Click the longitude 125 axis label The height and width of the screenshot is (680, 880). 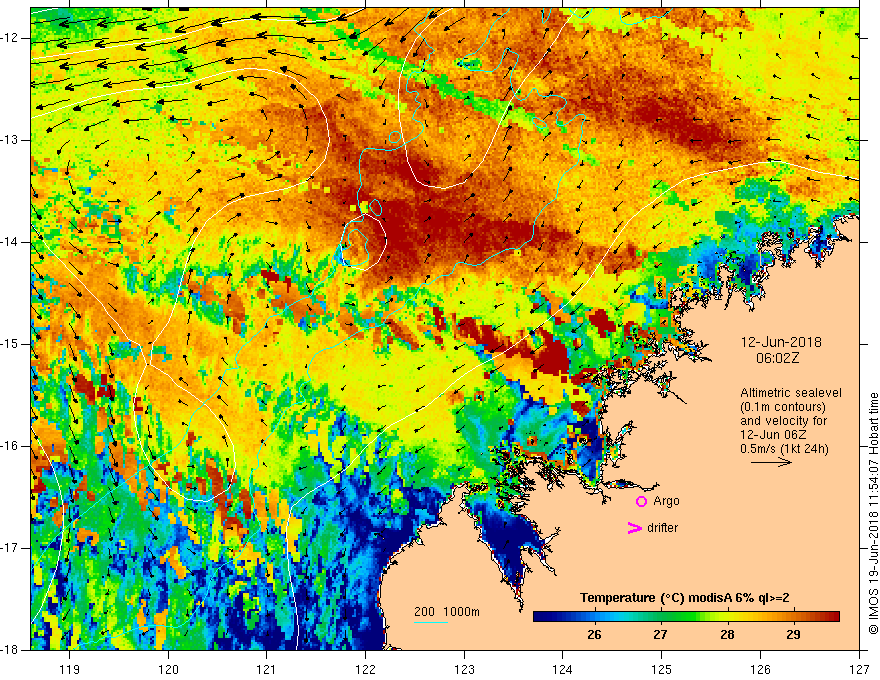point(662,669)
